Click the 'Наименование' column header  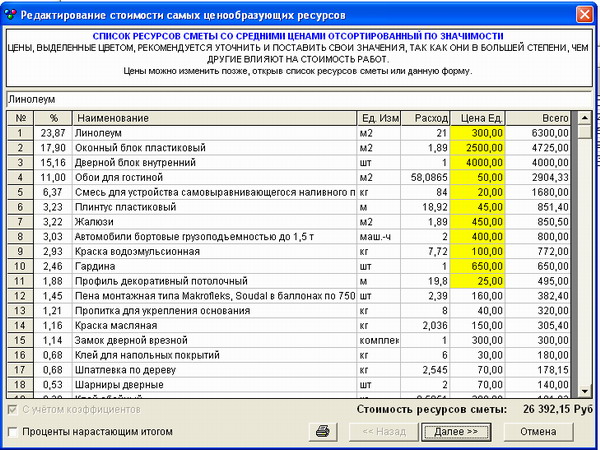click(x=215, y=118)
